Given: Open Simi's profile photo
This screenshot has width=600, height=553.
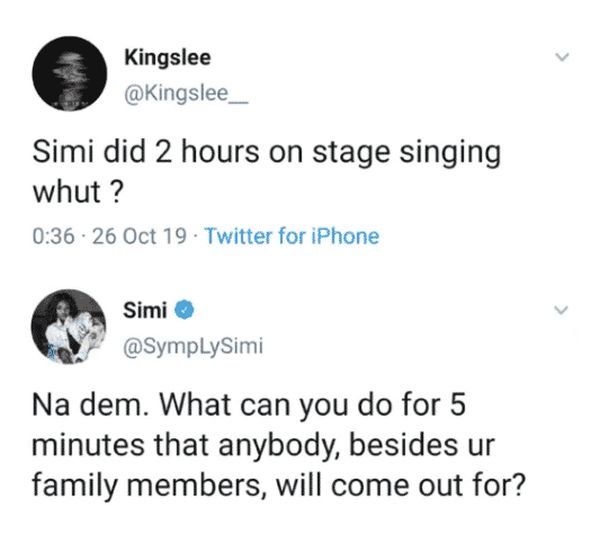Looking at the screenshot, I should [x=69, y=326].
